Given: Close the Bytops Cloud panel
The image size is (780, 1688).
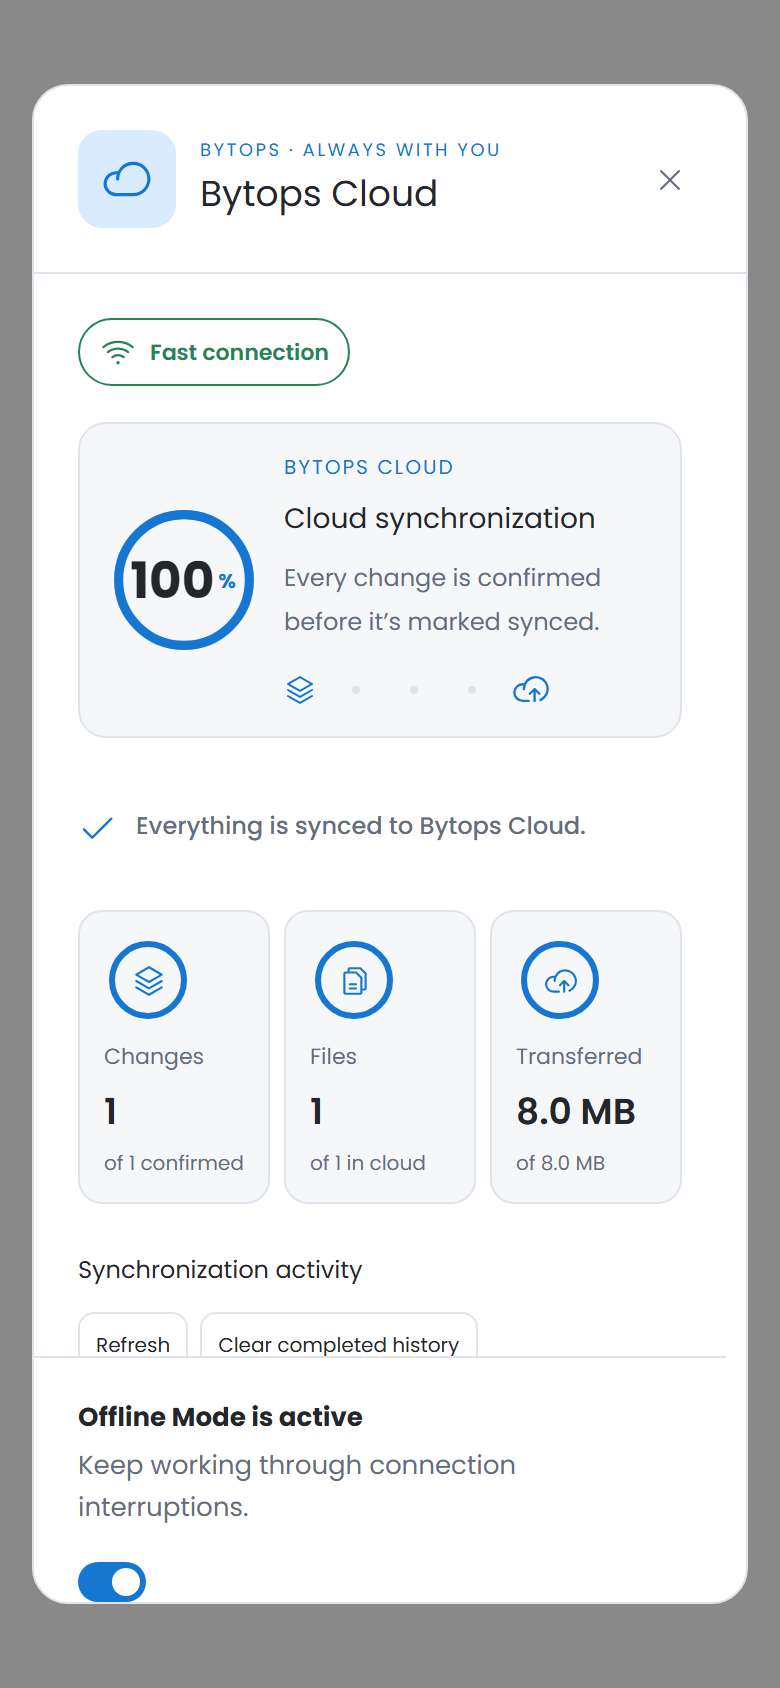Looking at the screenshot, I should [x=670, y=180].
